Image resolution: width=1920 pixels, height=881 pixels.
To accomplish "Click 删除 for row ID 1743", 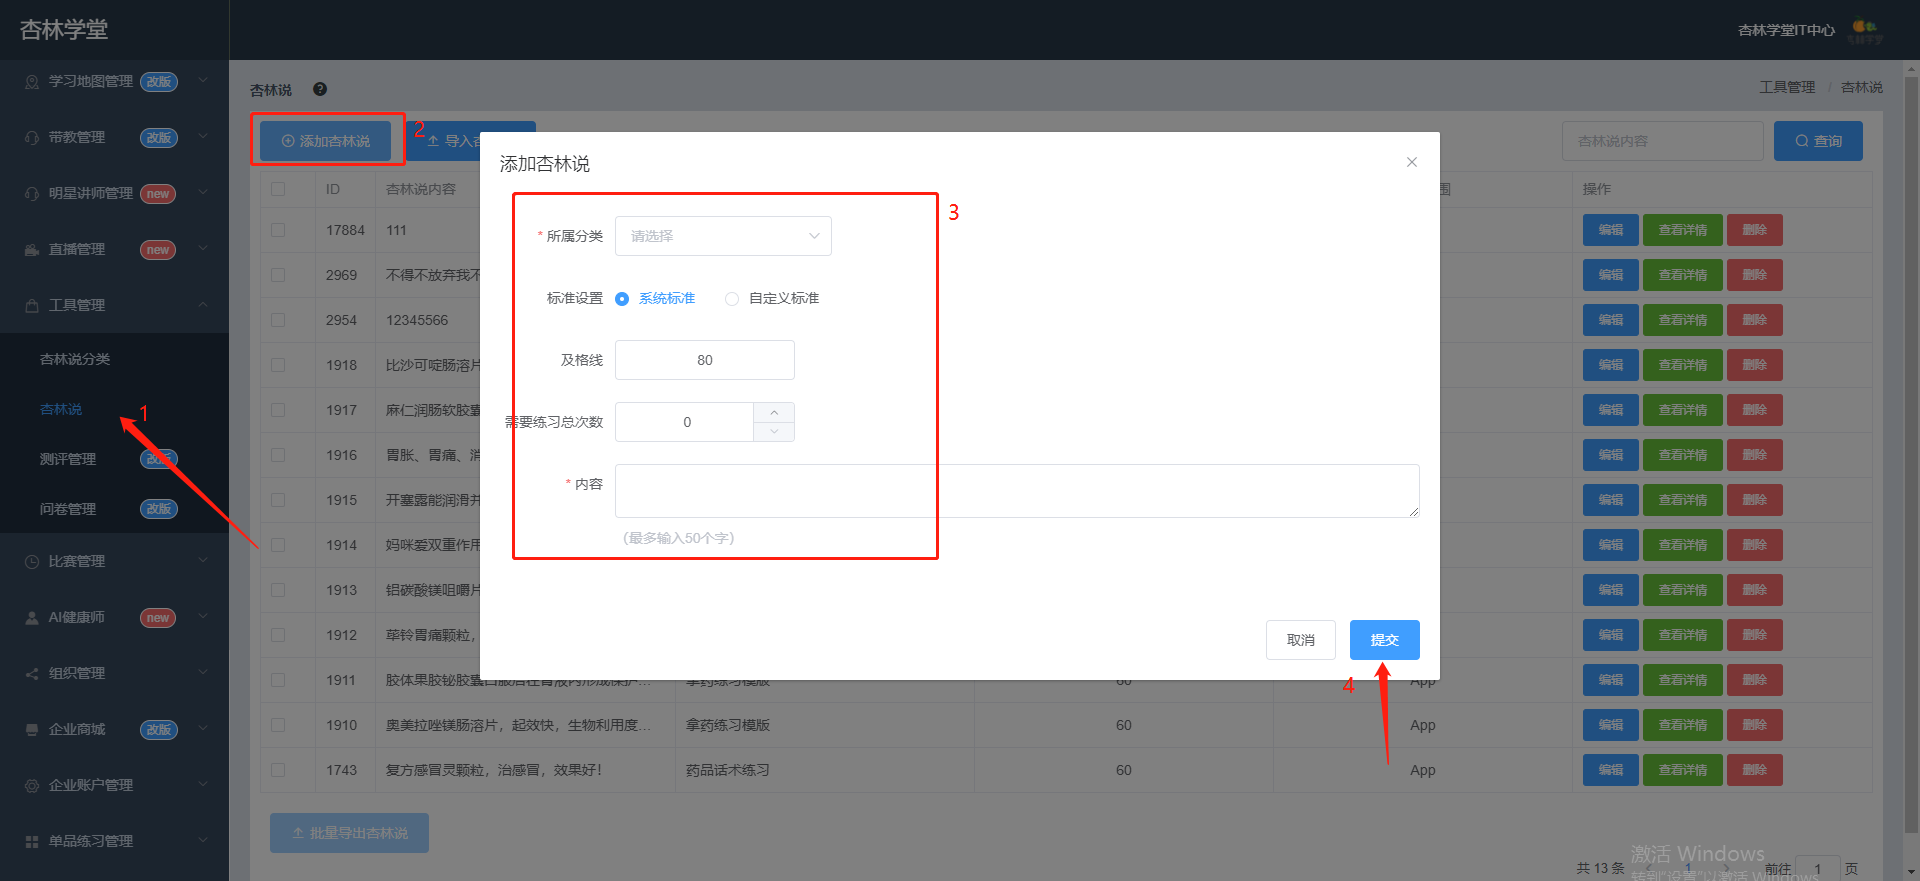I will point(1755,770).
